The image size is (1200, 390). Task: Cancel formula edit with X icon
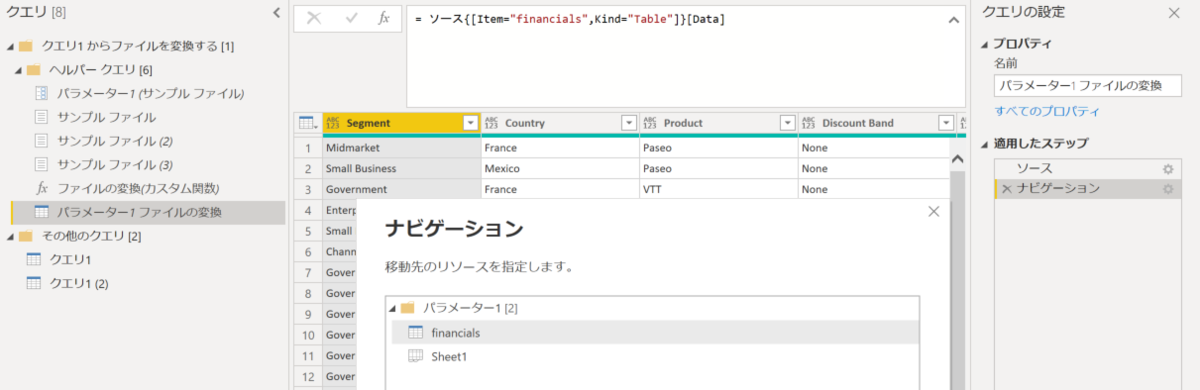coord(314,18)
